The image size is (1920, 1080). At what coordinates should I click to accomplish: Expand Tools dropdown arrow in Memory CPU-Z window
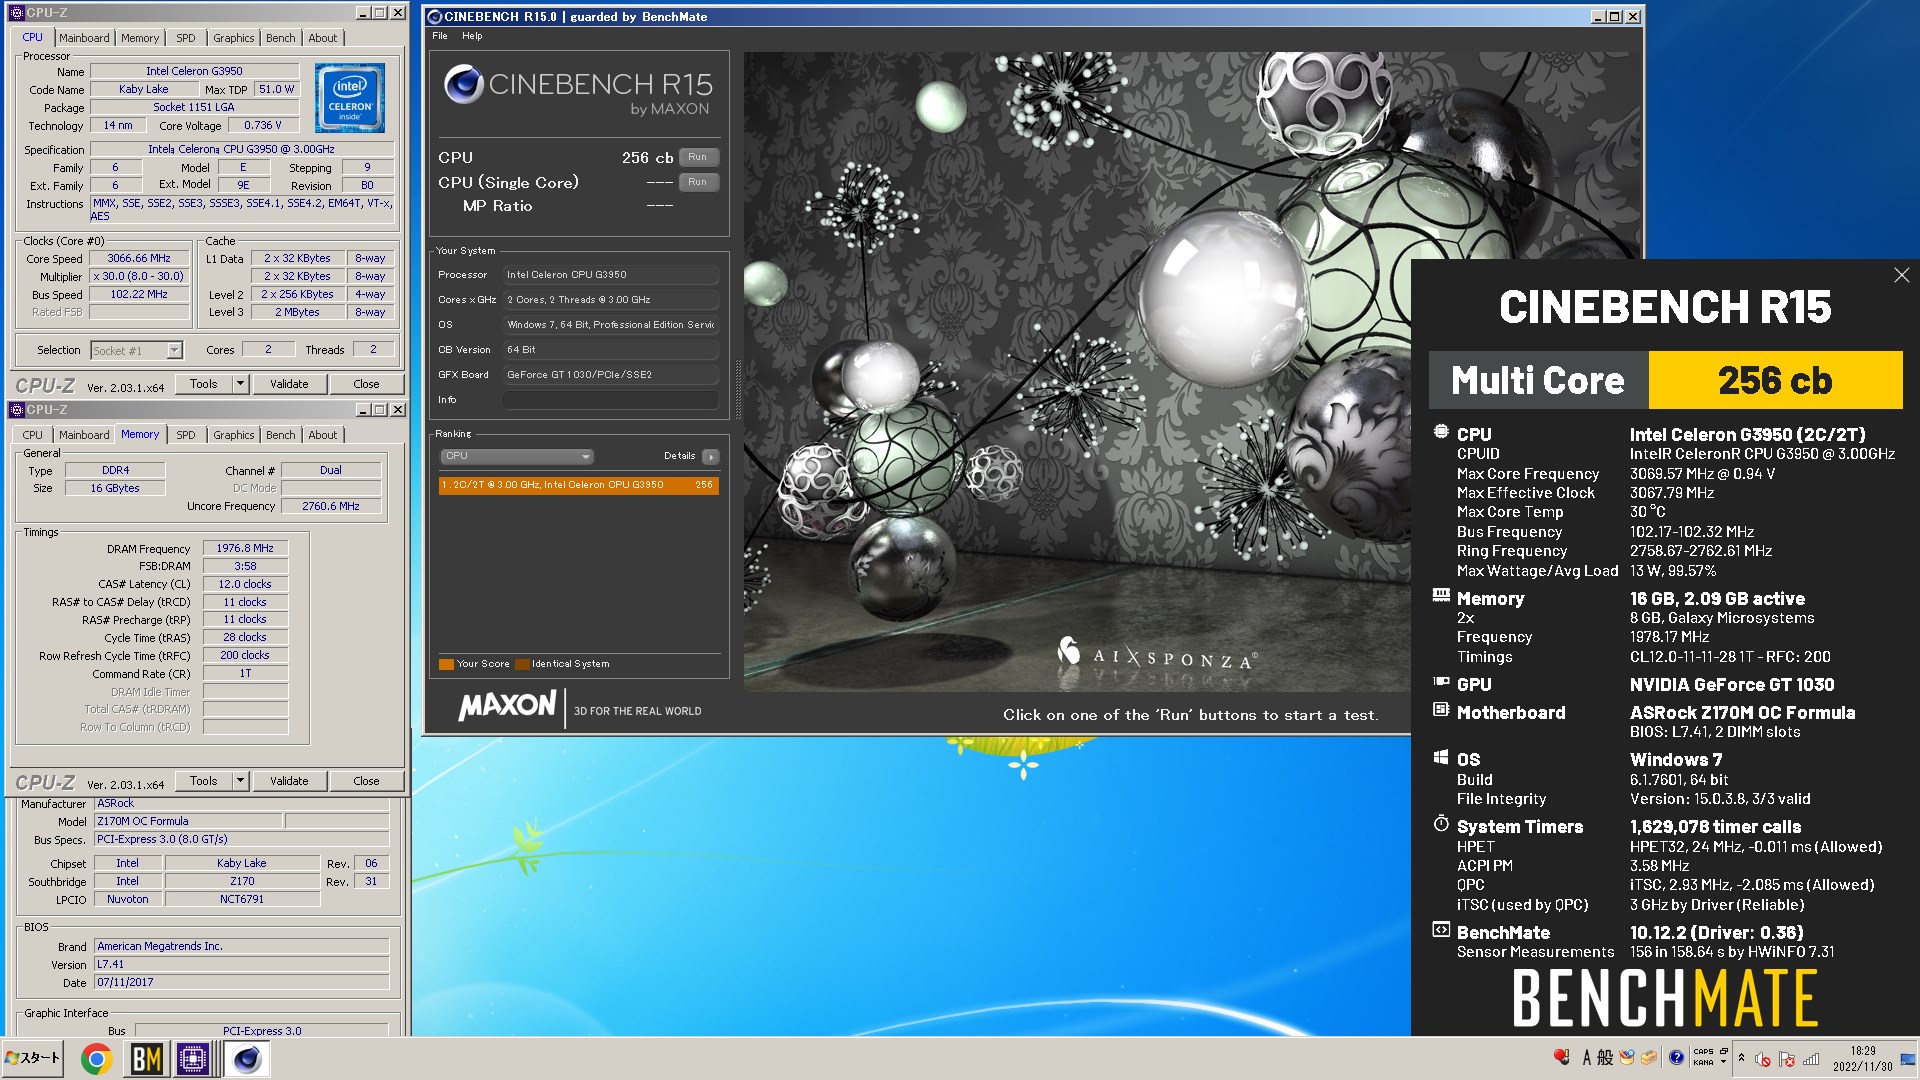coord(240,781)
